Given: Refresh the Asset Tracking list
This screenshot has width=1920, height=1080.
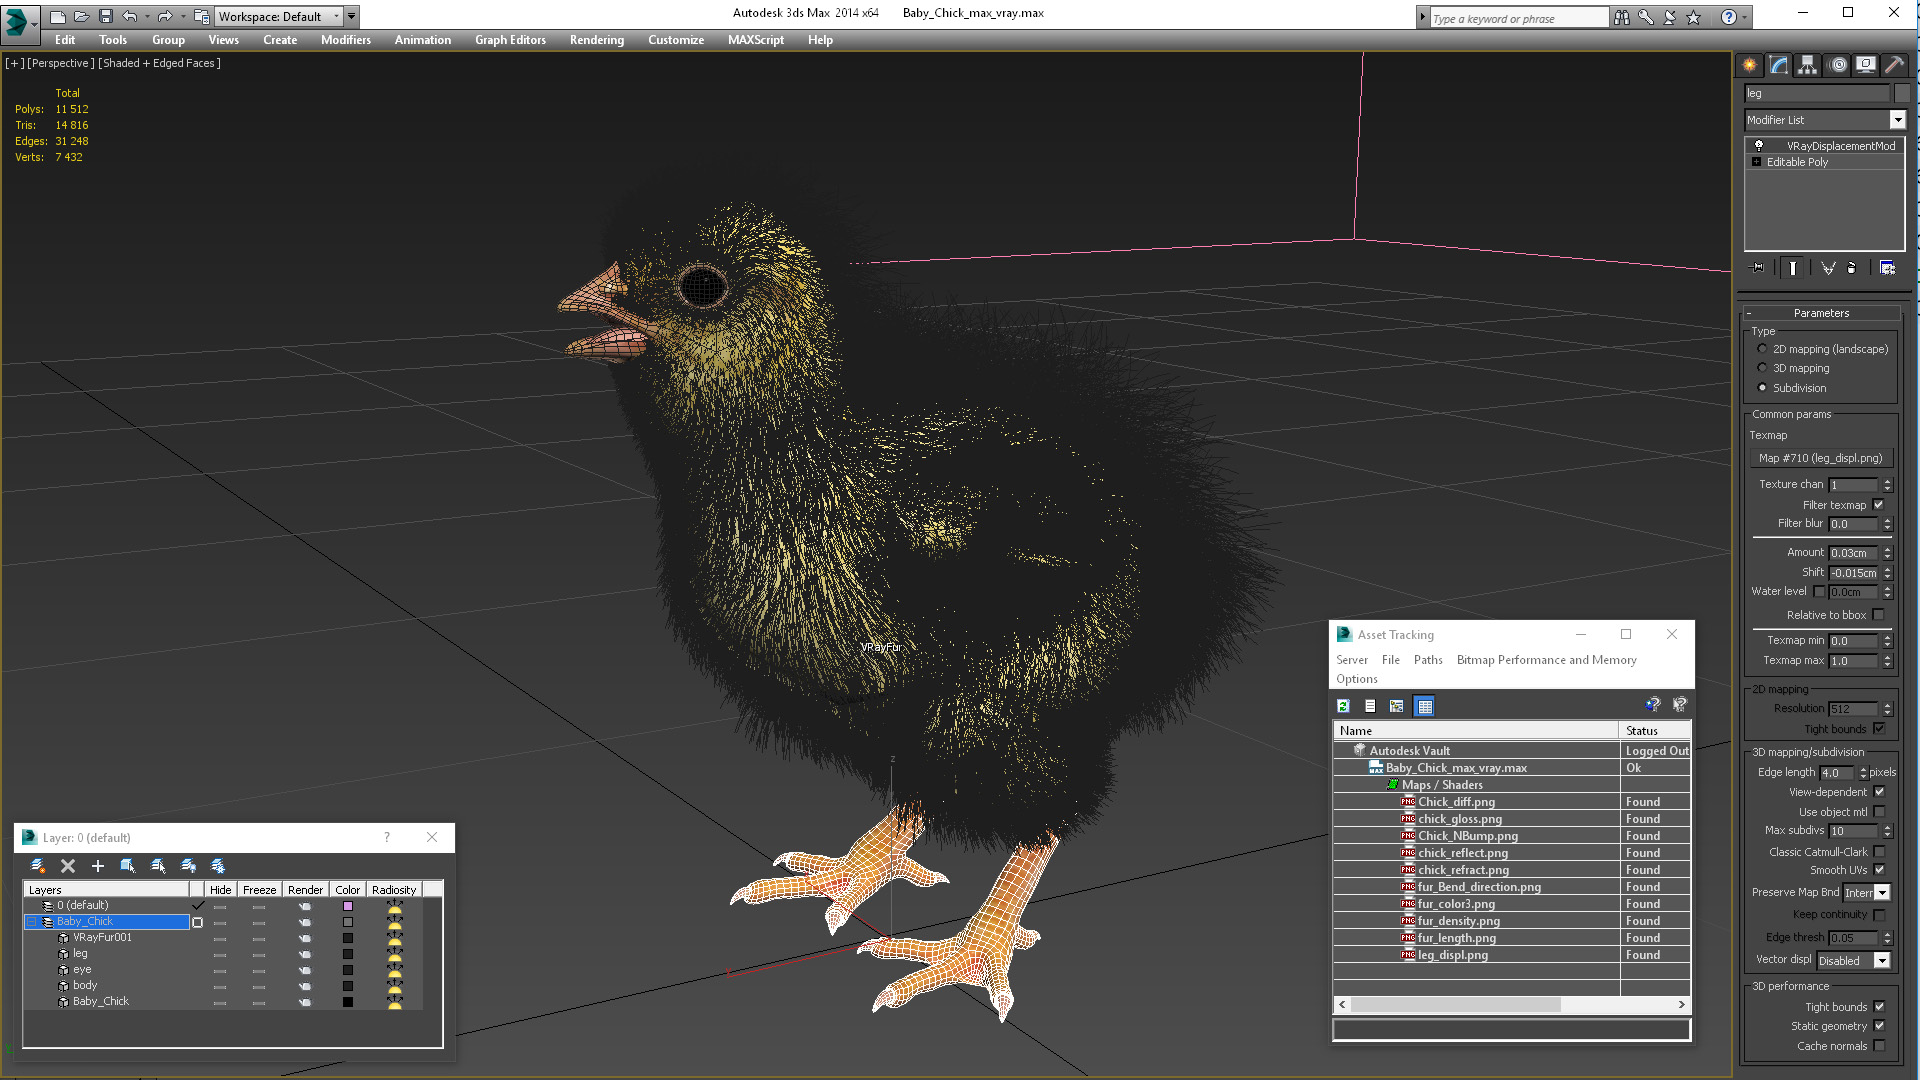Looking at the screenshot, I should click(1344, 706).
